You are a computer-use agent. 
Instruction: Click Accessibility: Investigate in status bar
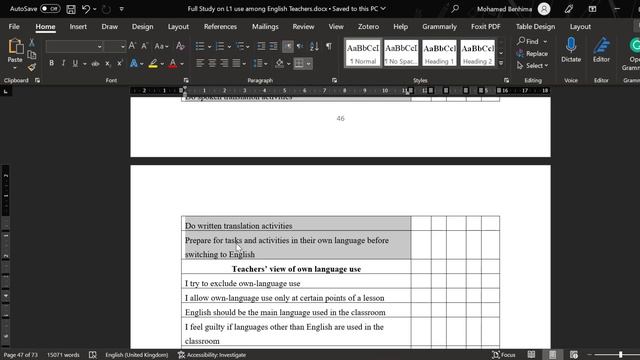[x=212, y=355]
